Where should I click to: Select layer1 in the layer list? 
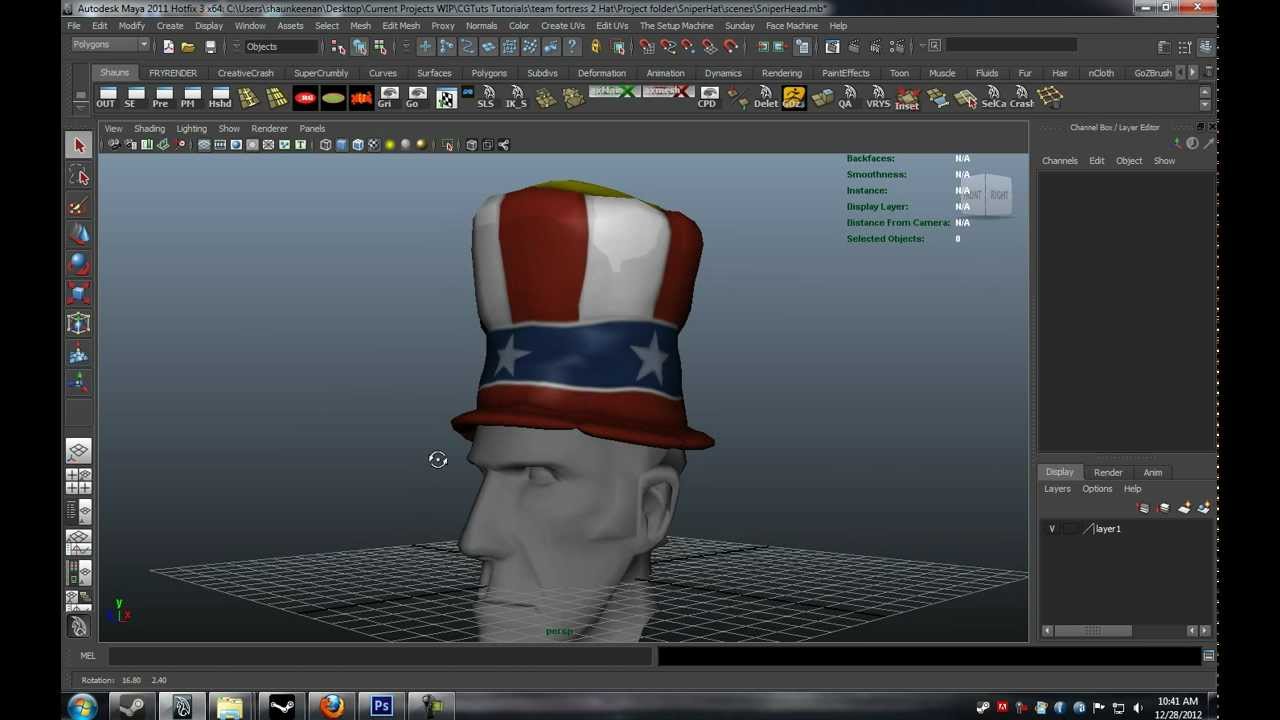pyautogui.click(x=1108, y=529)
